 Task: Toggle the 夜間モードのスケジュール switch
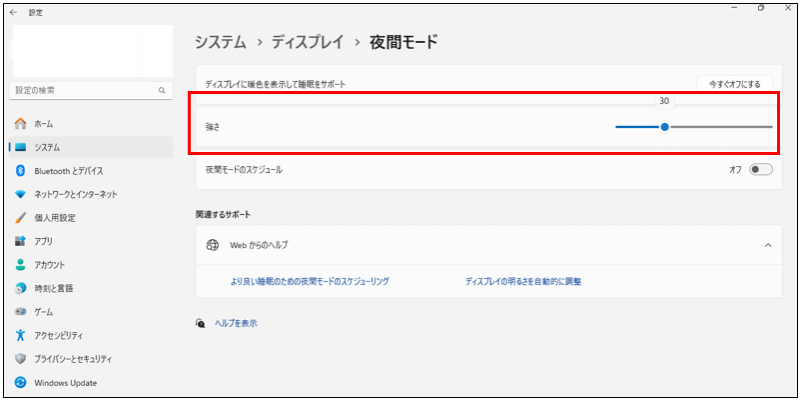click(761, 170)
